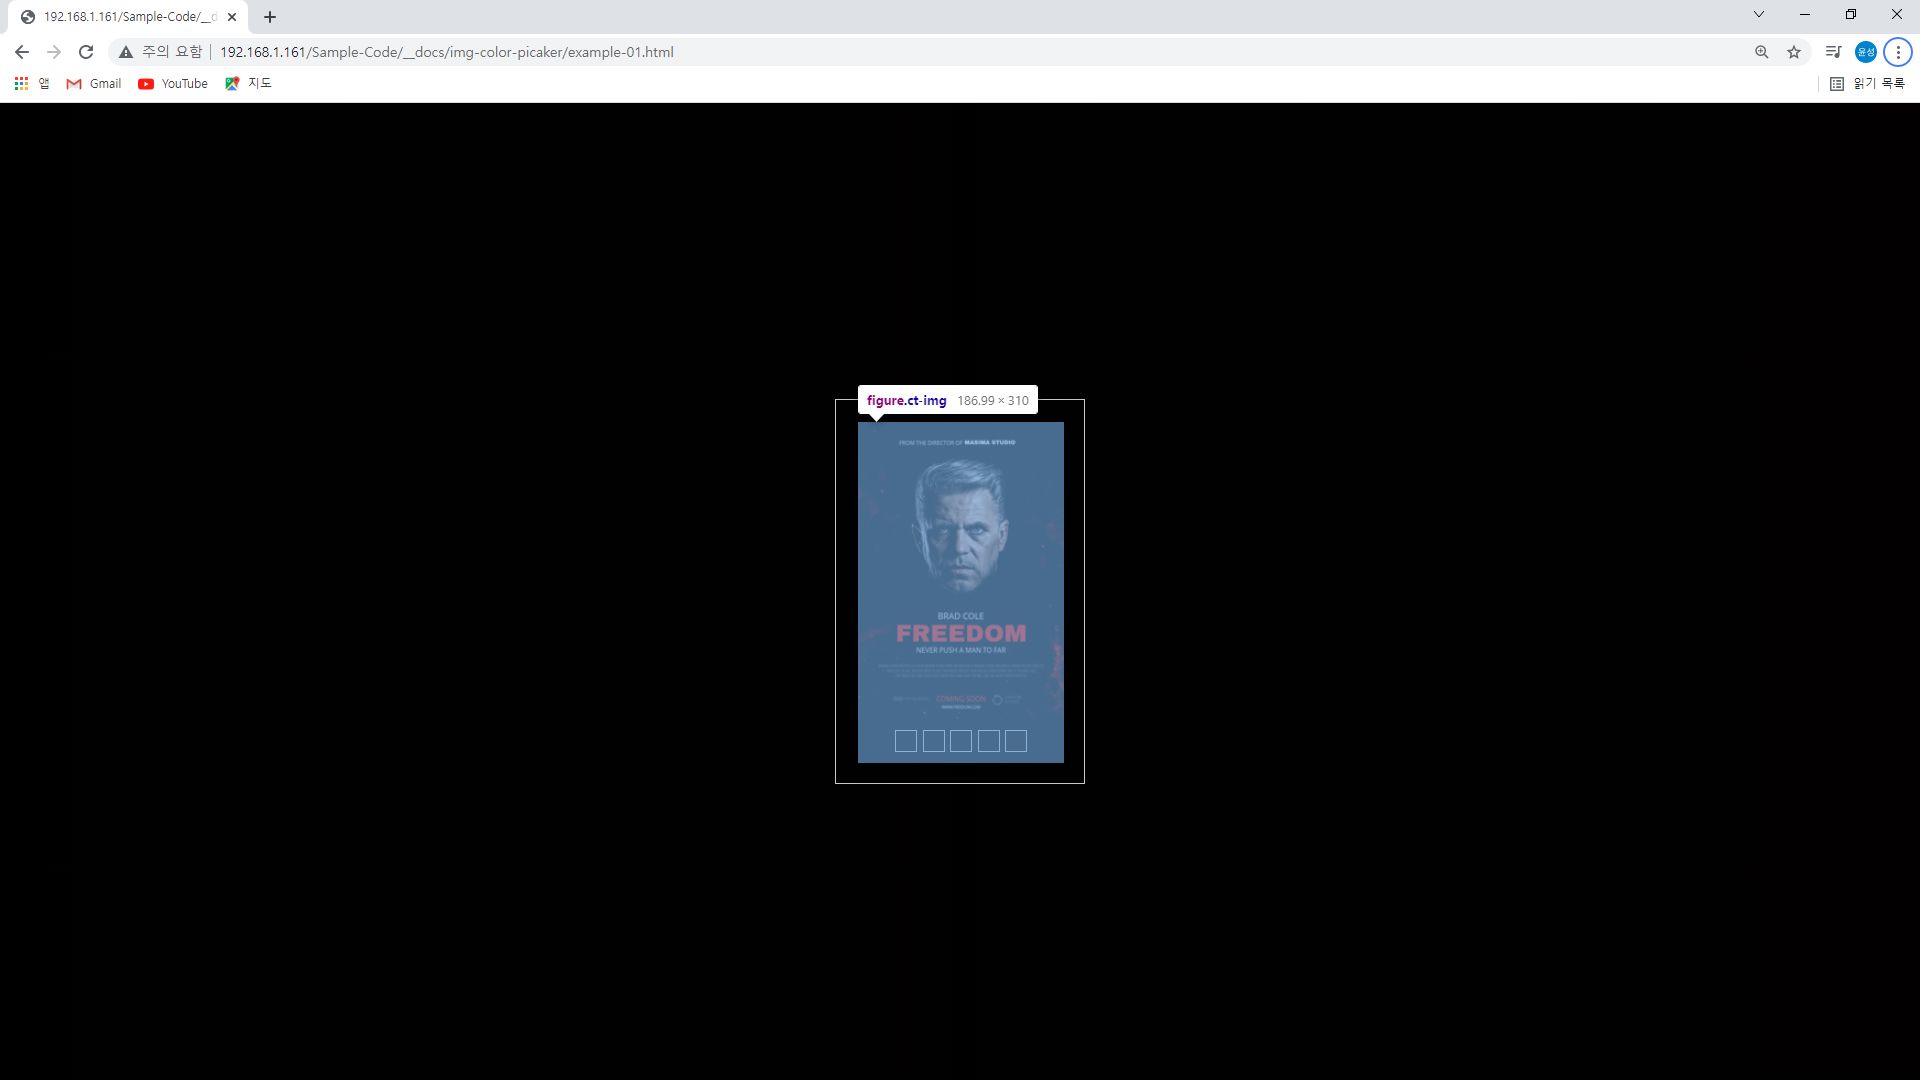
Task: Open the reading list panel
Action: point(1867,84)
